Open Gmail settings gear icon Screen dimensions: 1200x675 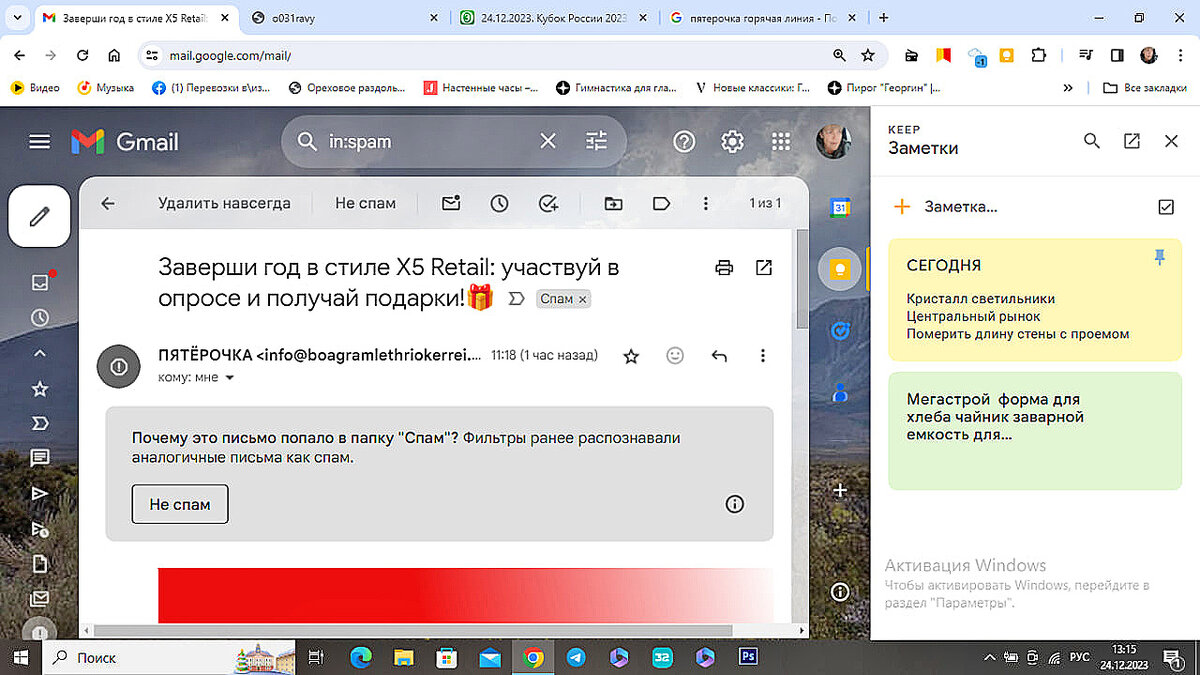tap(733, 141)
